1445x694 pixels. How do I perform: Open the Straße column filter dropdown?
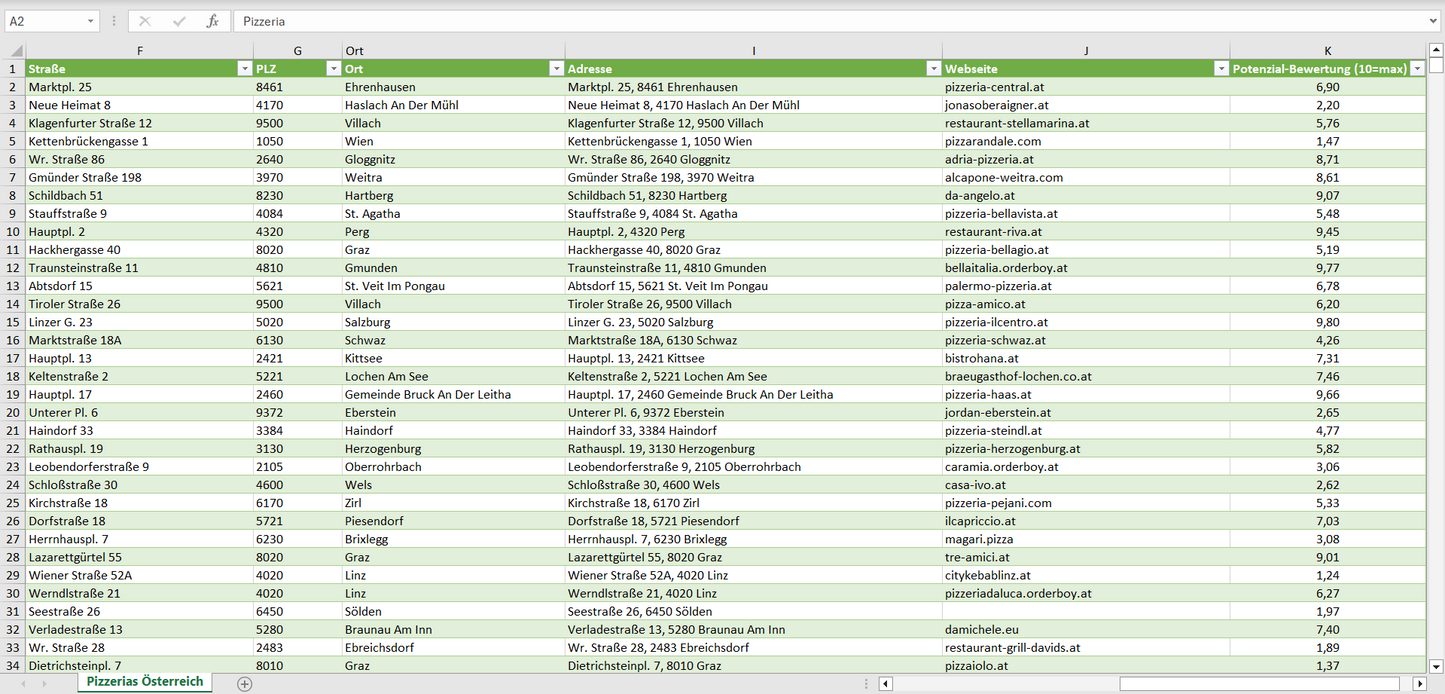click(244, 69)
